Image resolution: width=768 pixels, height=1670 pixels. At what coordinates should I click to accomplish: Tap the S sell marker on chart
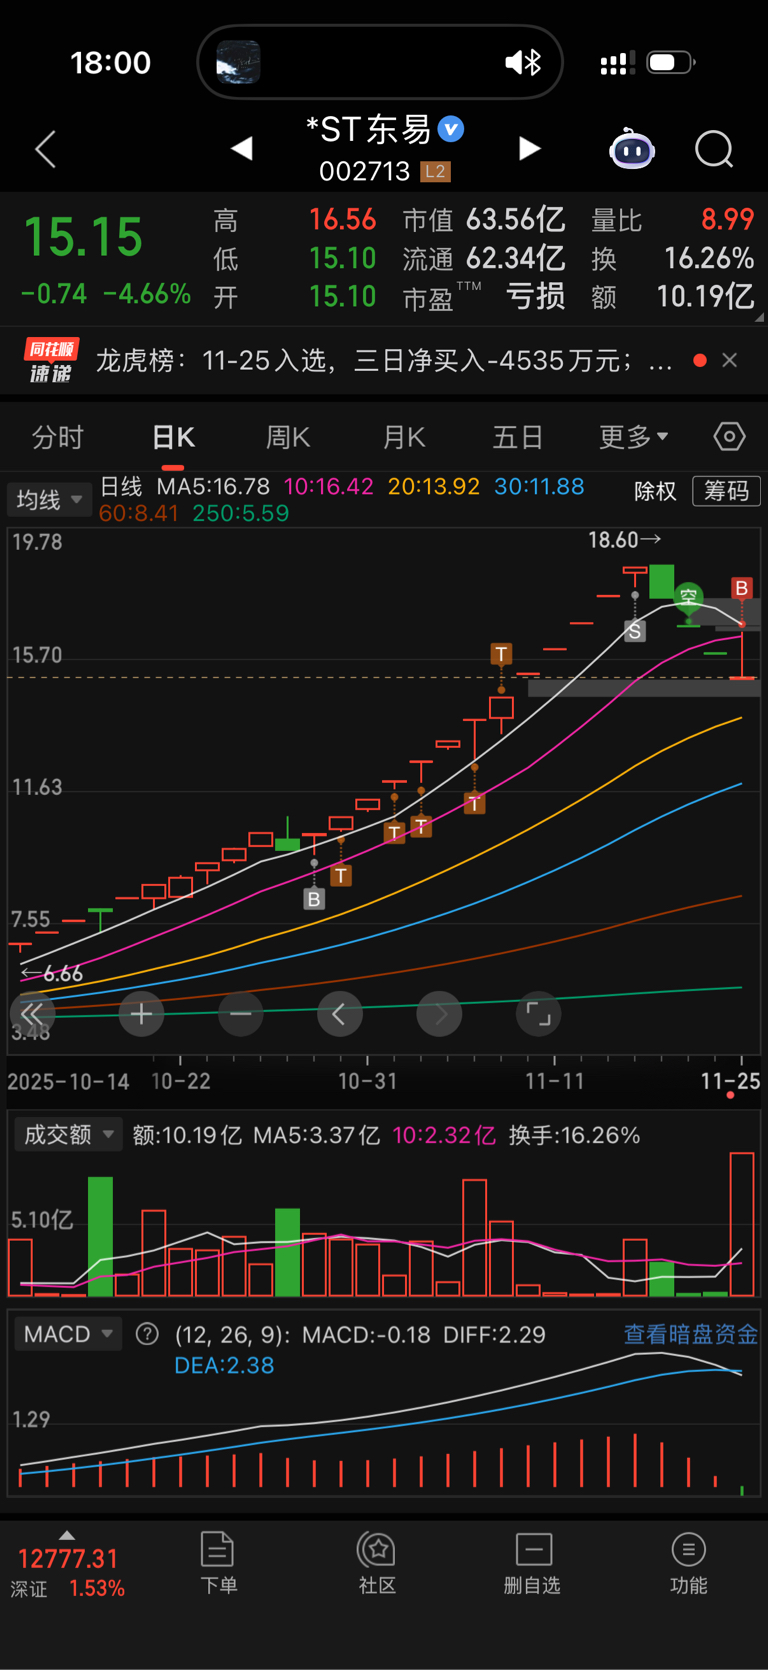pyautogui.click(x=634, y=631)
